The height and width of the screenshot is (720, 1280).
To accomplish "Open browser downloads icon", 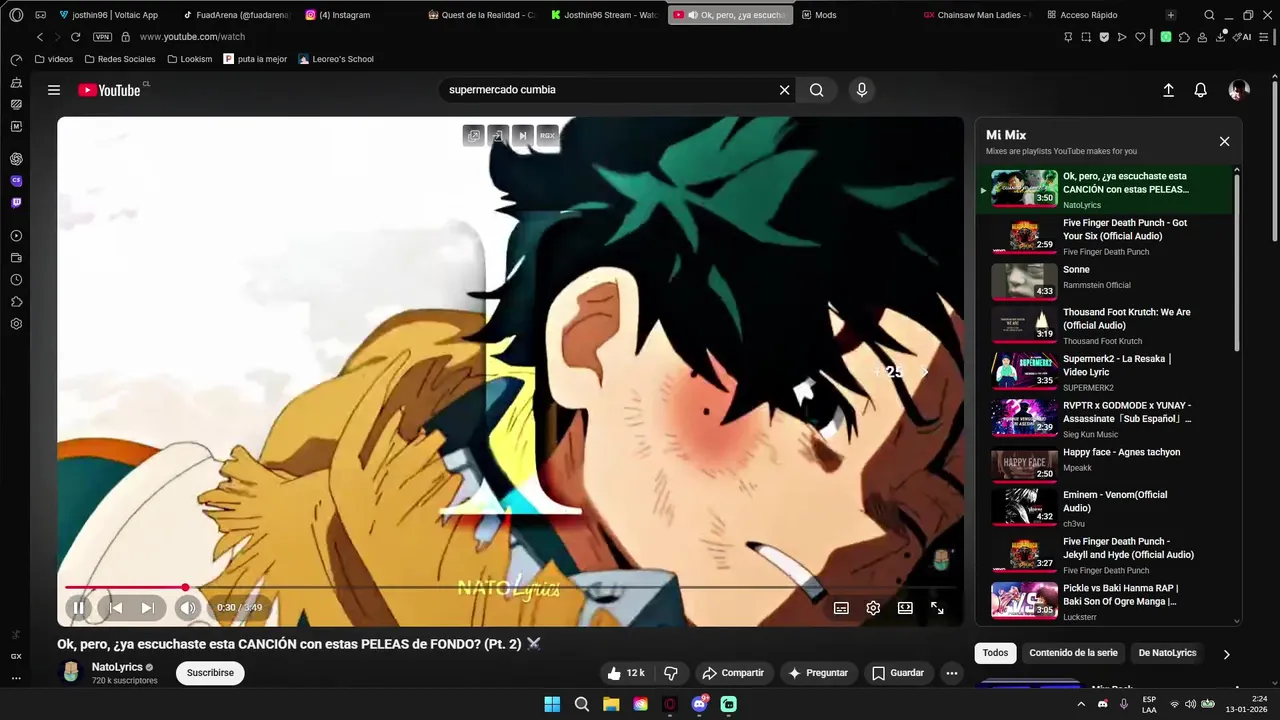I will point(1220,37).
